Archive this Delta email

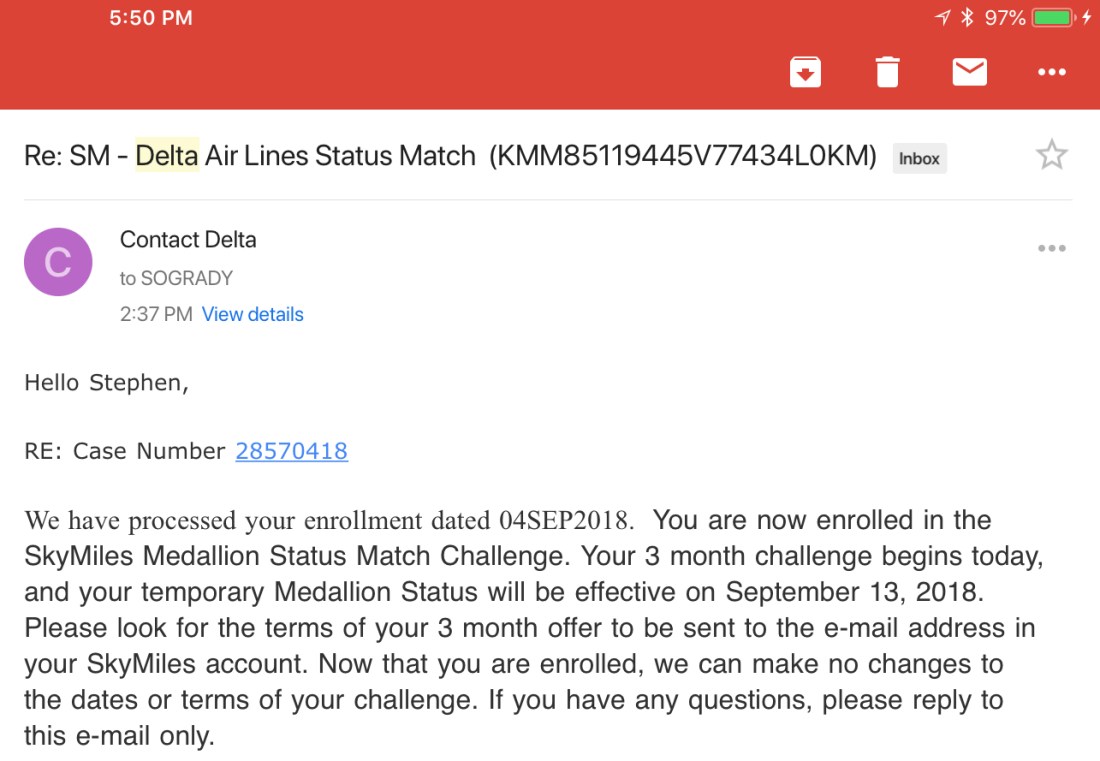point(805,71)
